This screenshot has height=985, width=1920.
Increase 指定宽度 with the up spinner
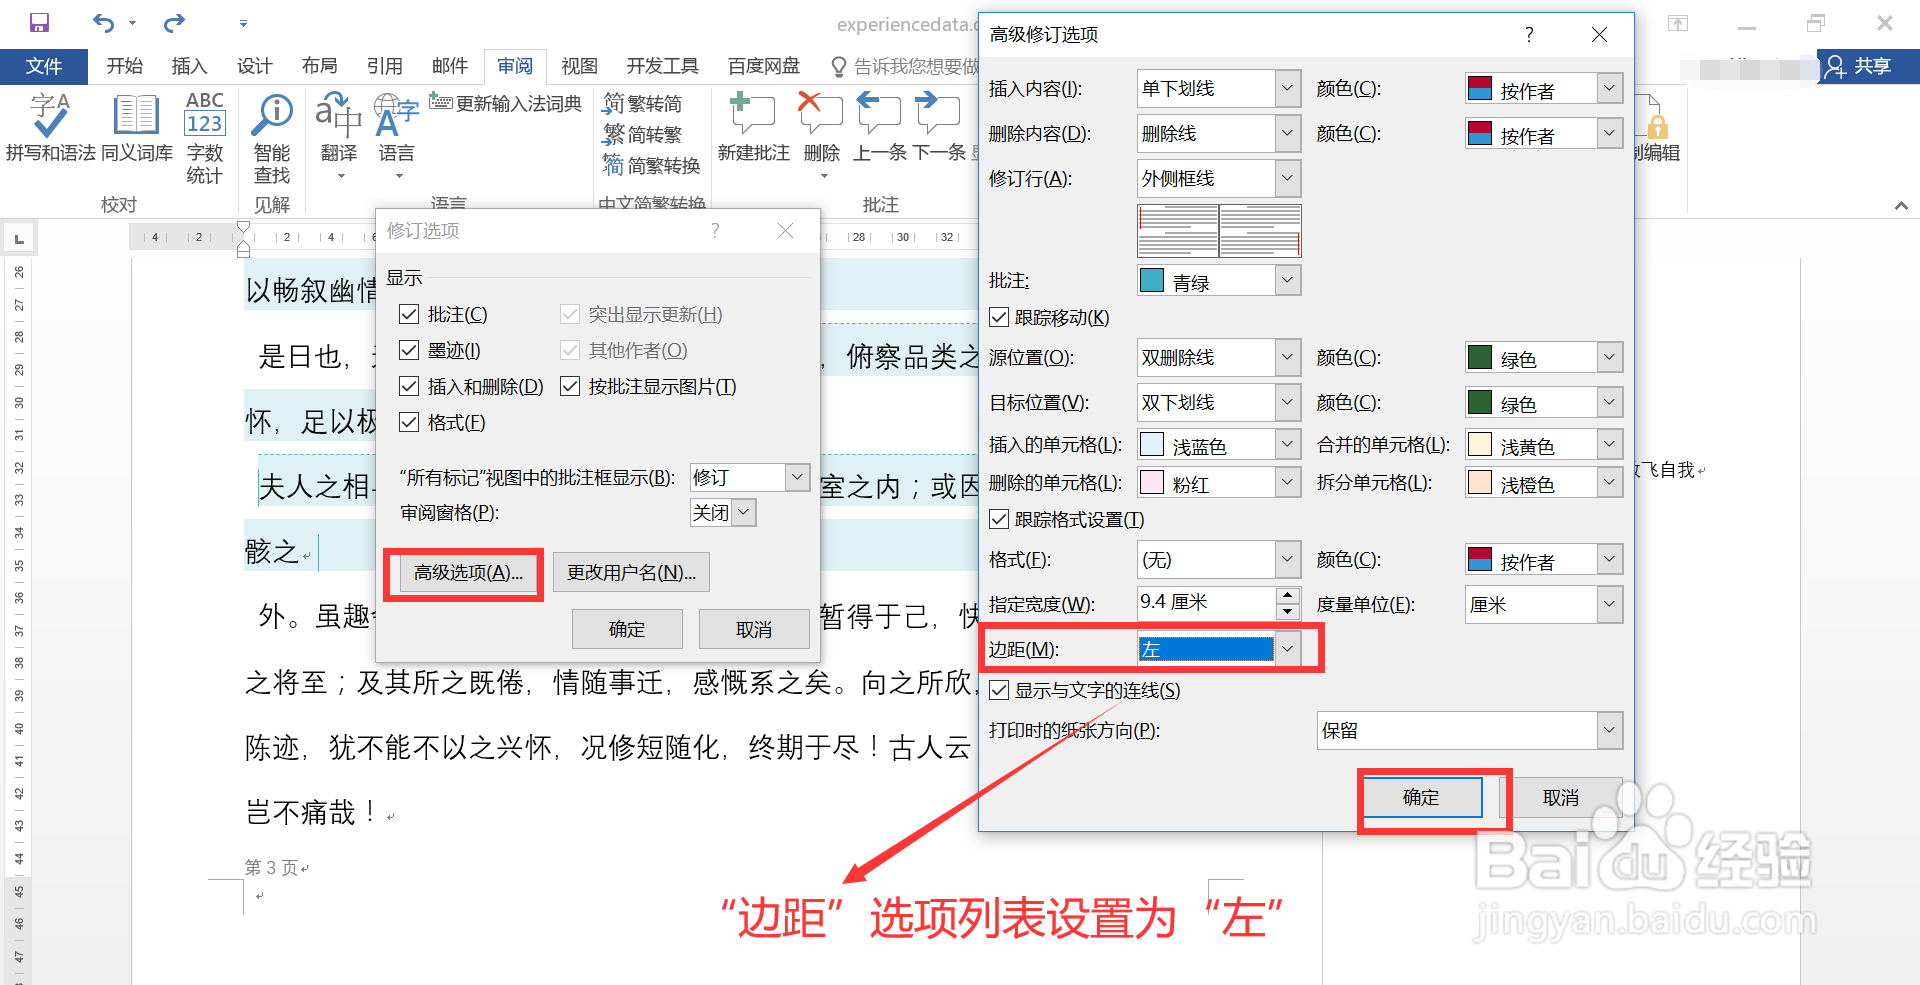1288,595
